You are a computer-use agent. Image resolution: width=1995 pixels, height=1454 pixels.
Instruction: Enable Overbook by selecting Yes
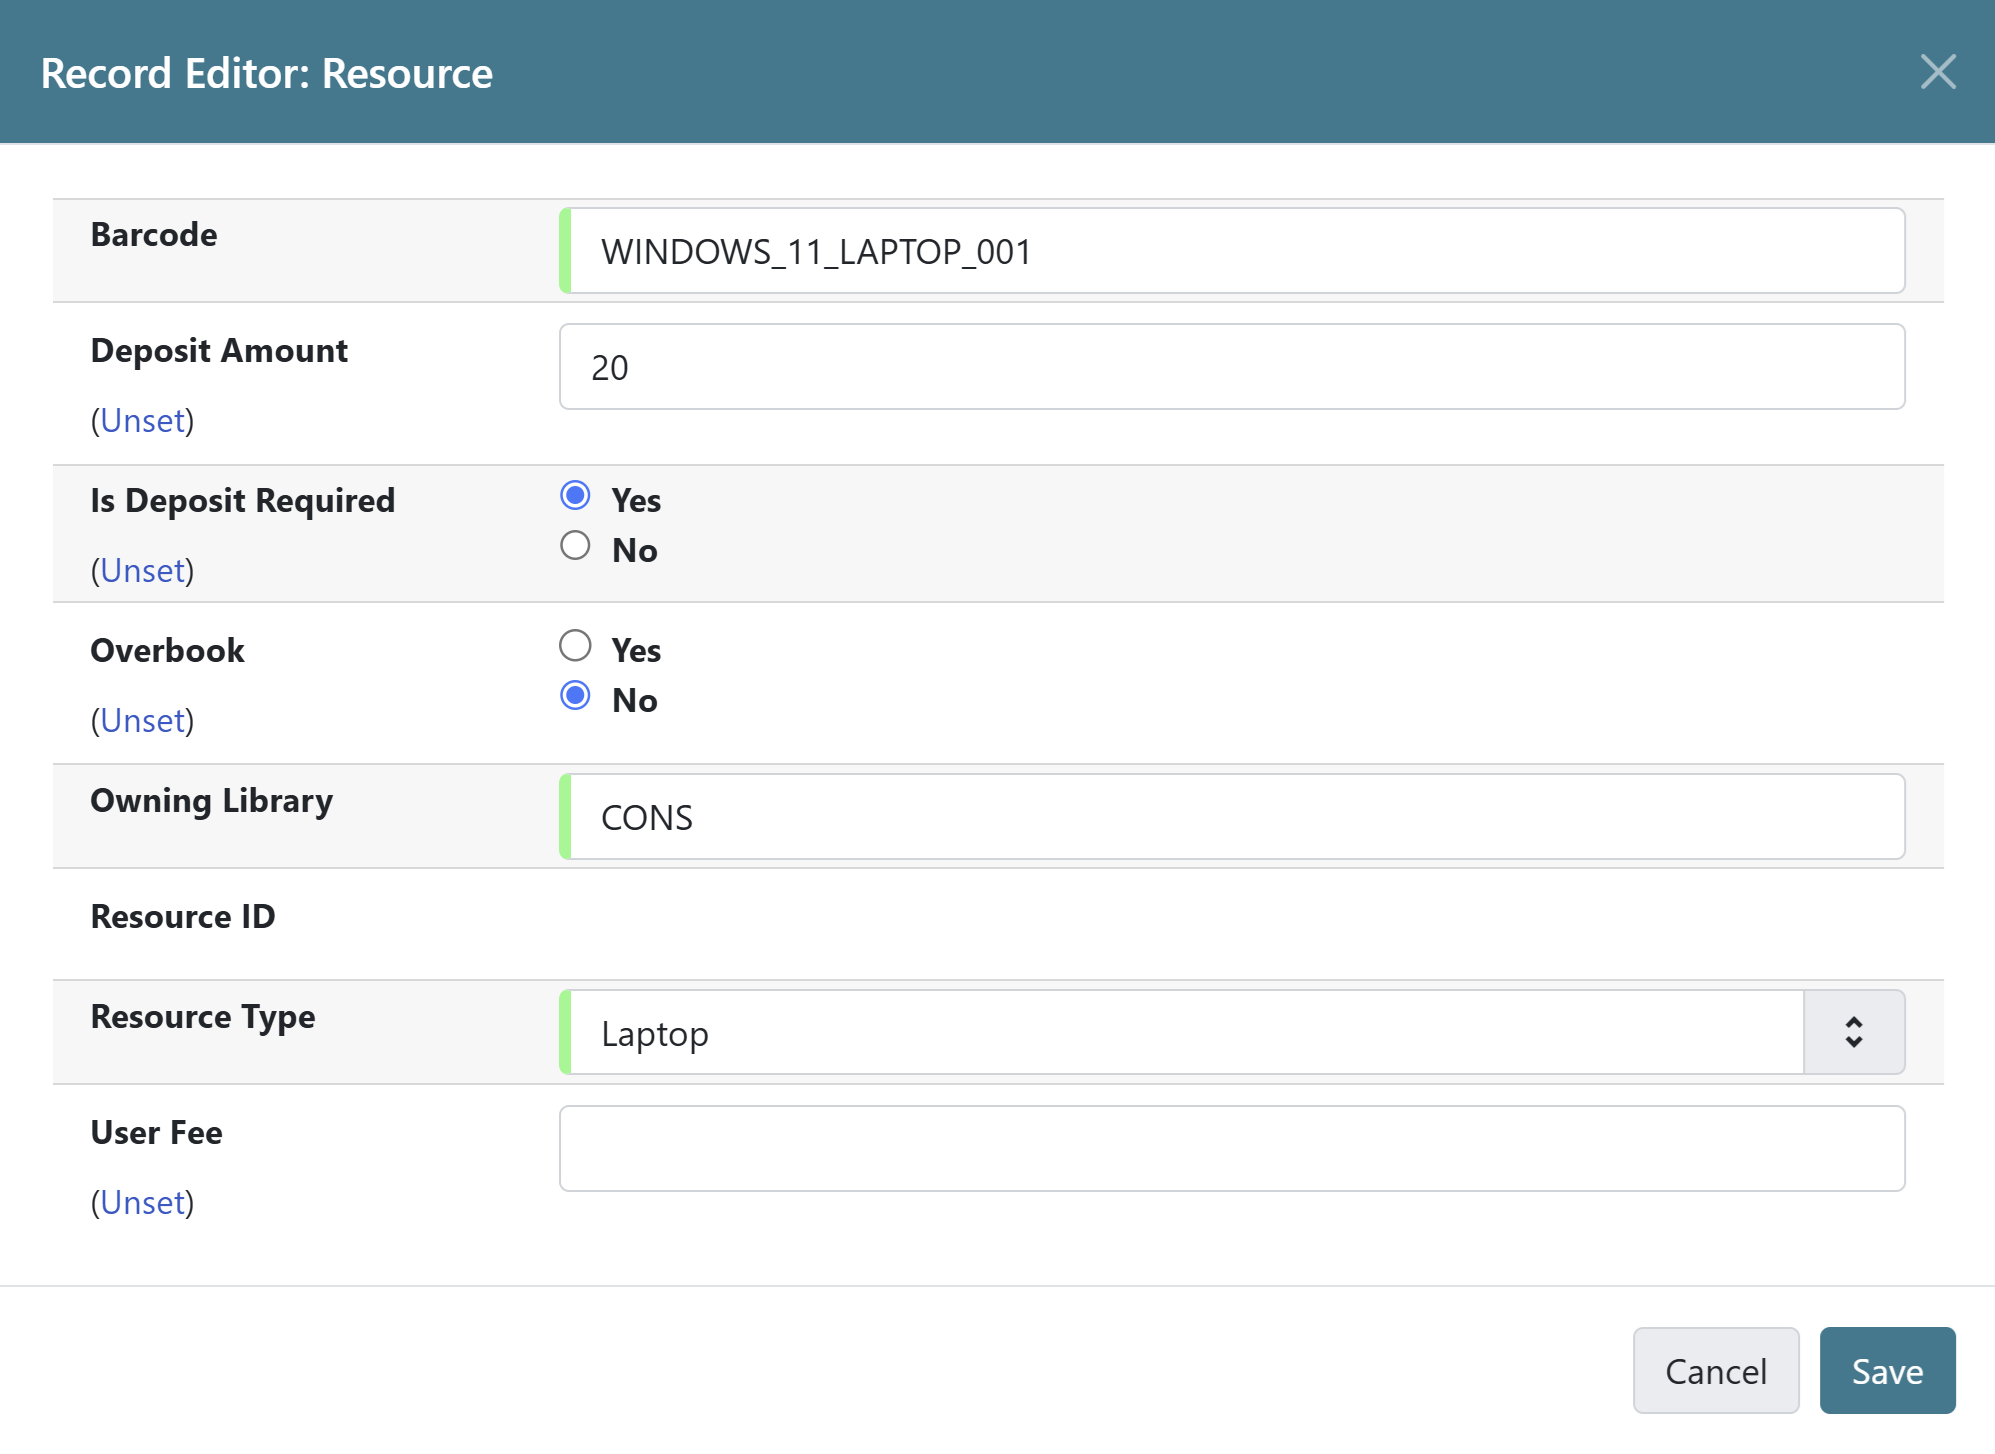click(575, 645)
